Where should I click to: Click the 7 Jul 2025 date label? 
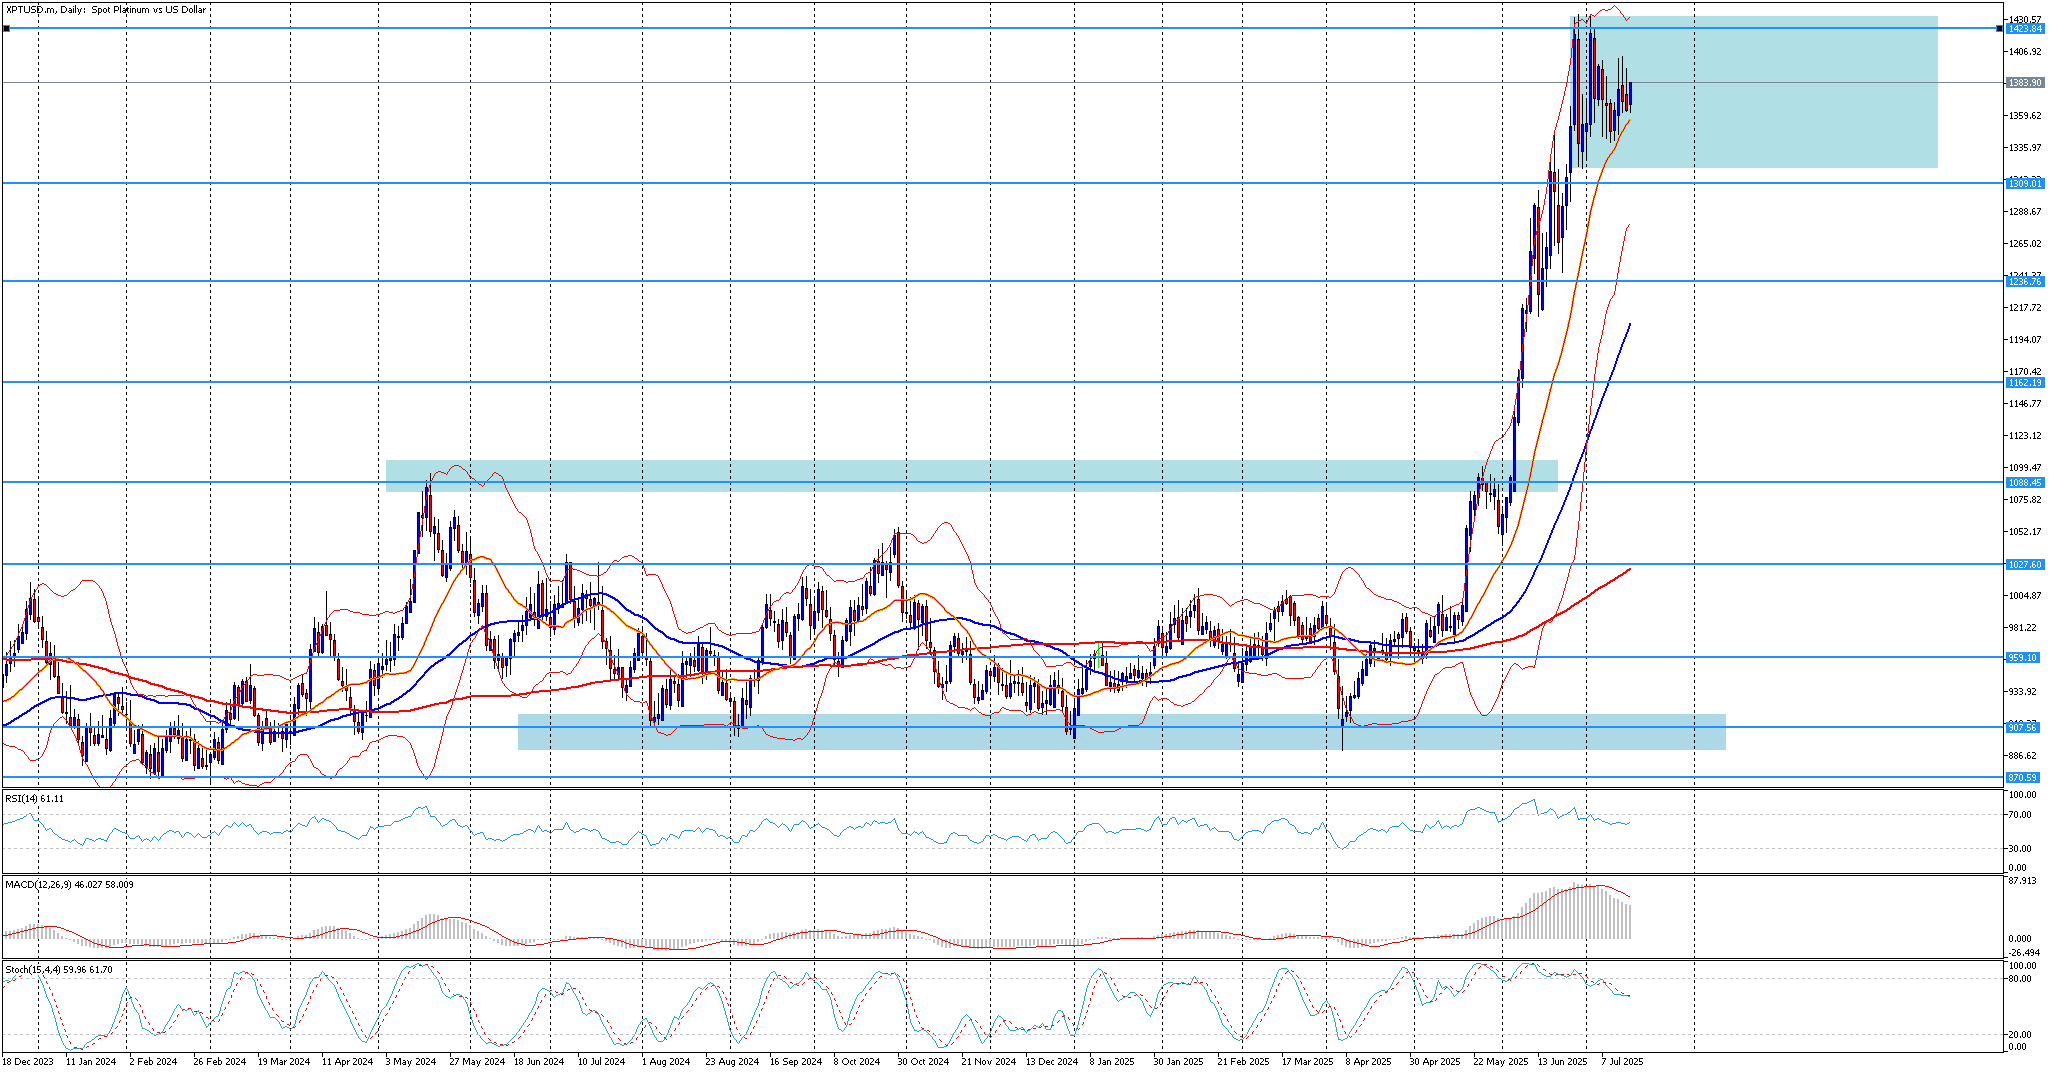pyautogui.click(x=1621, y=1062)
